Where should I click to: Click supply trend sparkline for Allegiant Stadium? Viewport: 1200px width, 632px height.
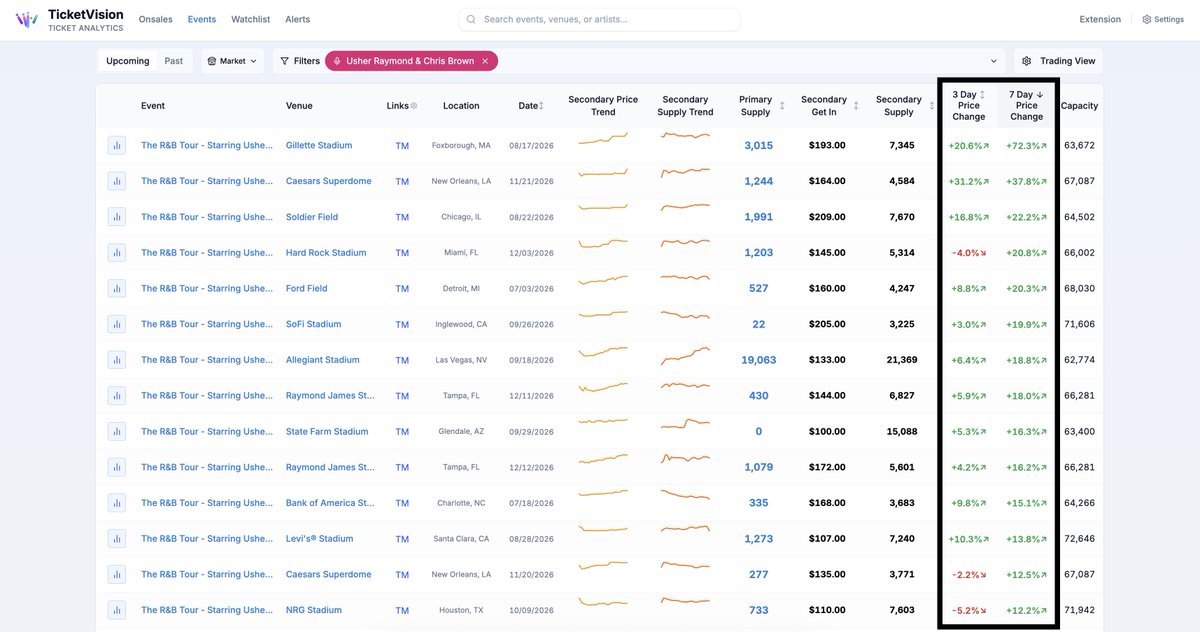(x=685, y=358)
